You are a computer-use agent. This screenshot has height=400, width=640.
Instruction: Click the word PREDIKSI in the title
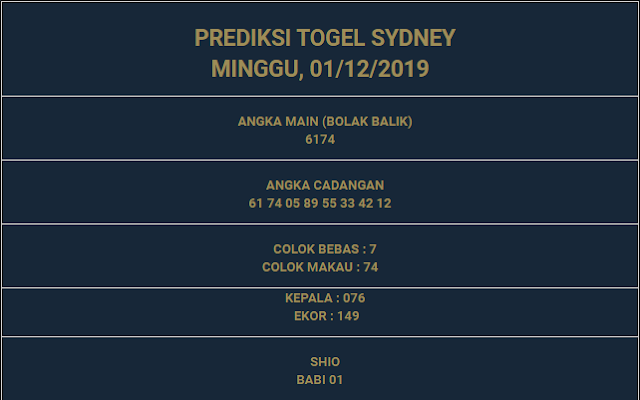[242, 38]
